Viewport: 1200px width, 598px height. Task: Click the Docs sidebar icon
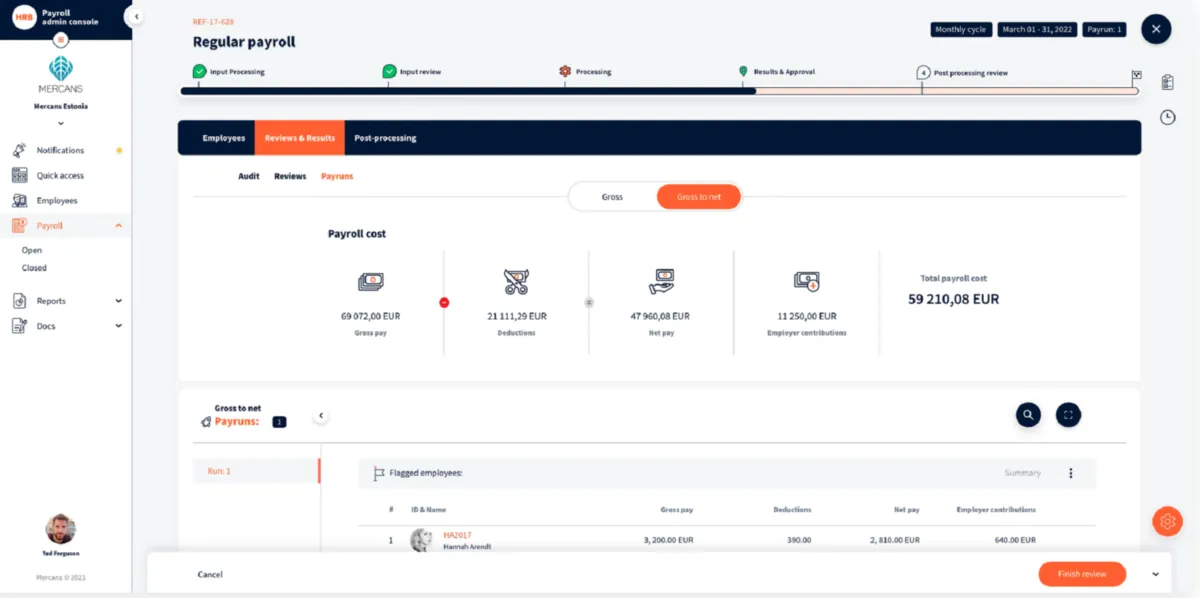[19, 326]
